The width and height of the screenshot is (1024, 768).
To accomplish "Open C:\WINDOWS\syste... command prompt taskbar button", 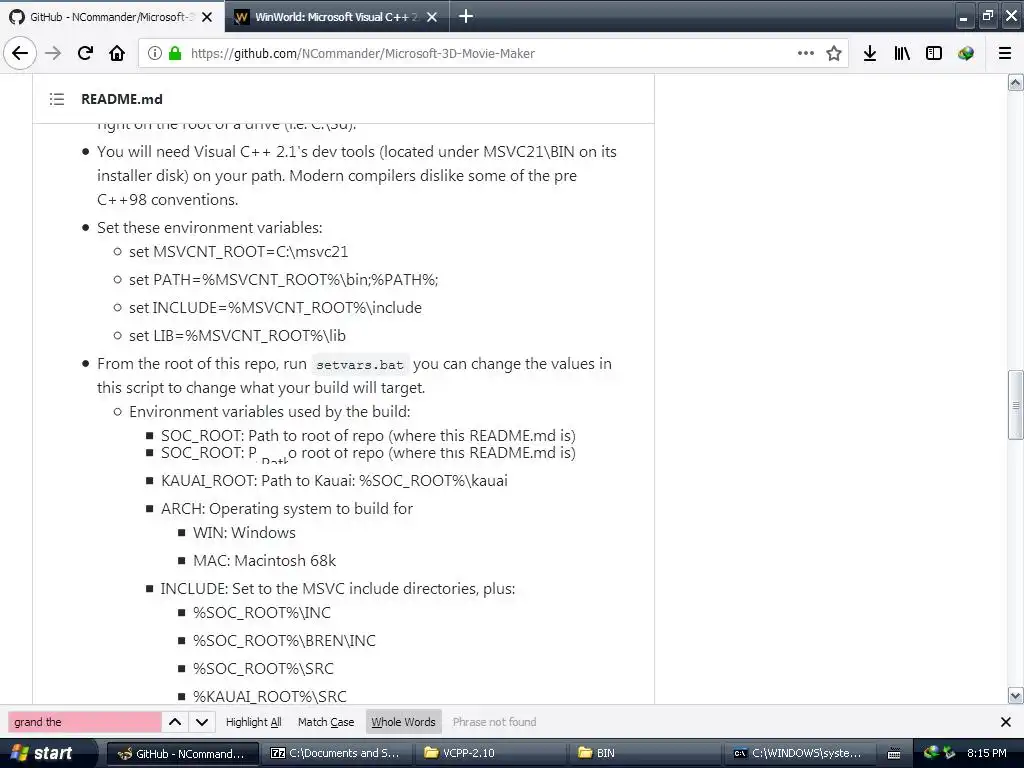I will [x=799, y=753].
